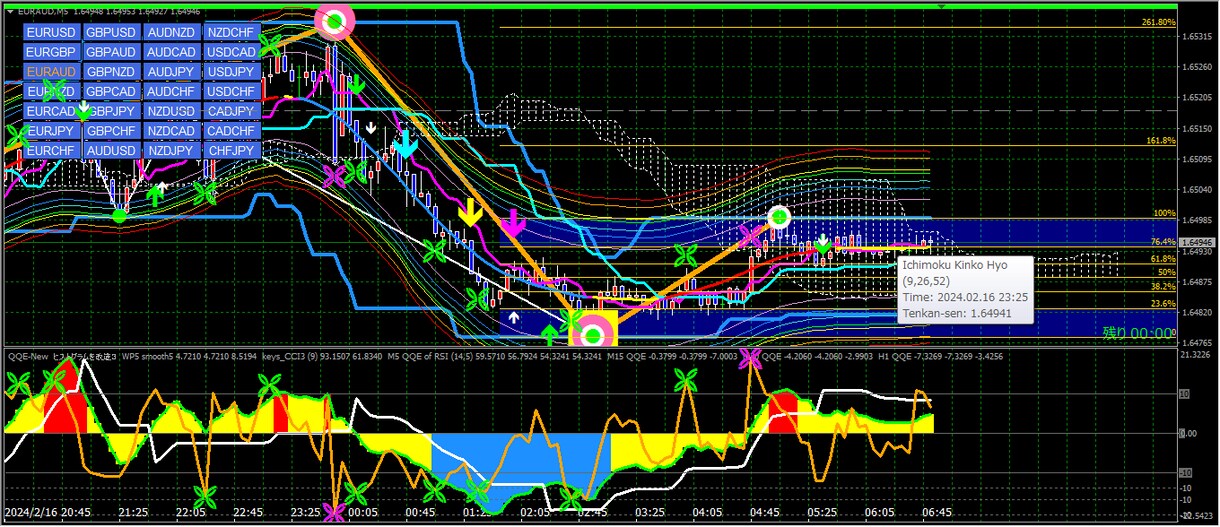The height and width of the screenshot is (527, 1220).
Task: Click the large cyan down arrow signal
Action: [404, 146]
